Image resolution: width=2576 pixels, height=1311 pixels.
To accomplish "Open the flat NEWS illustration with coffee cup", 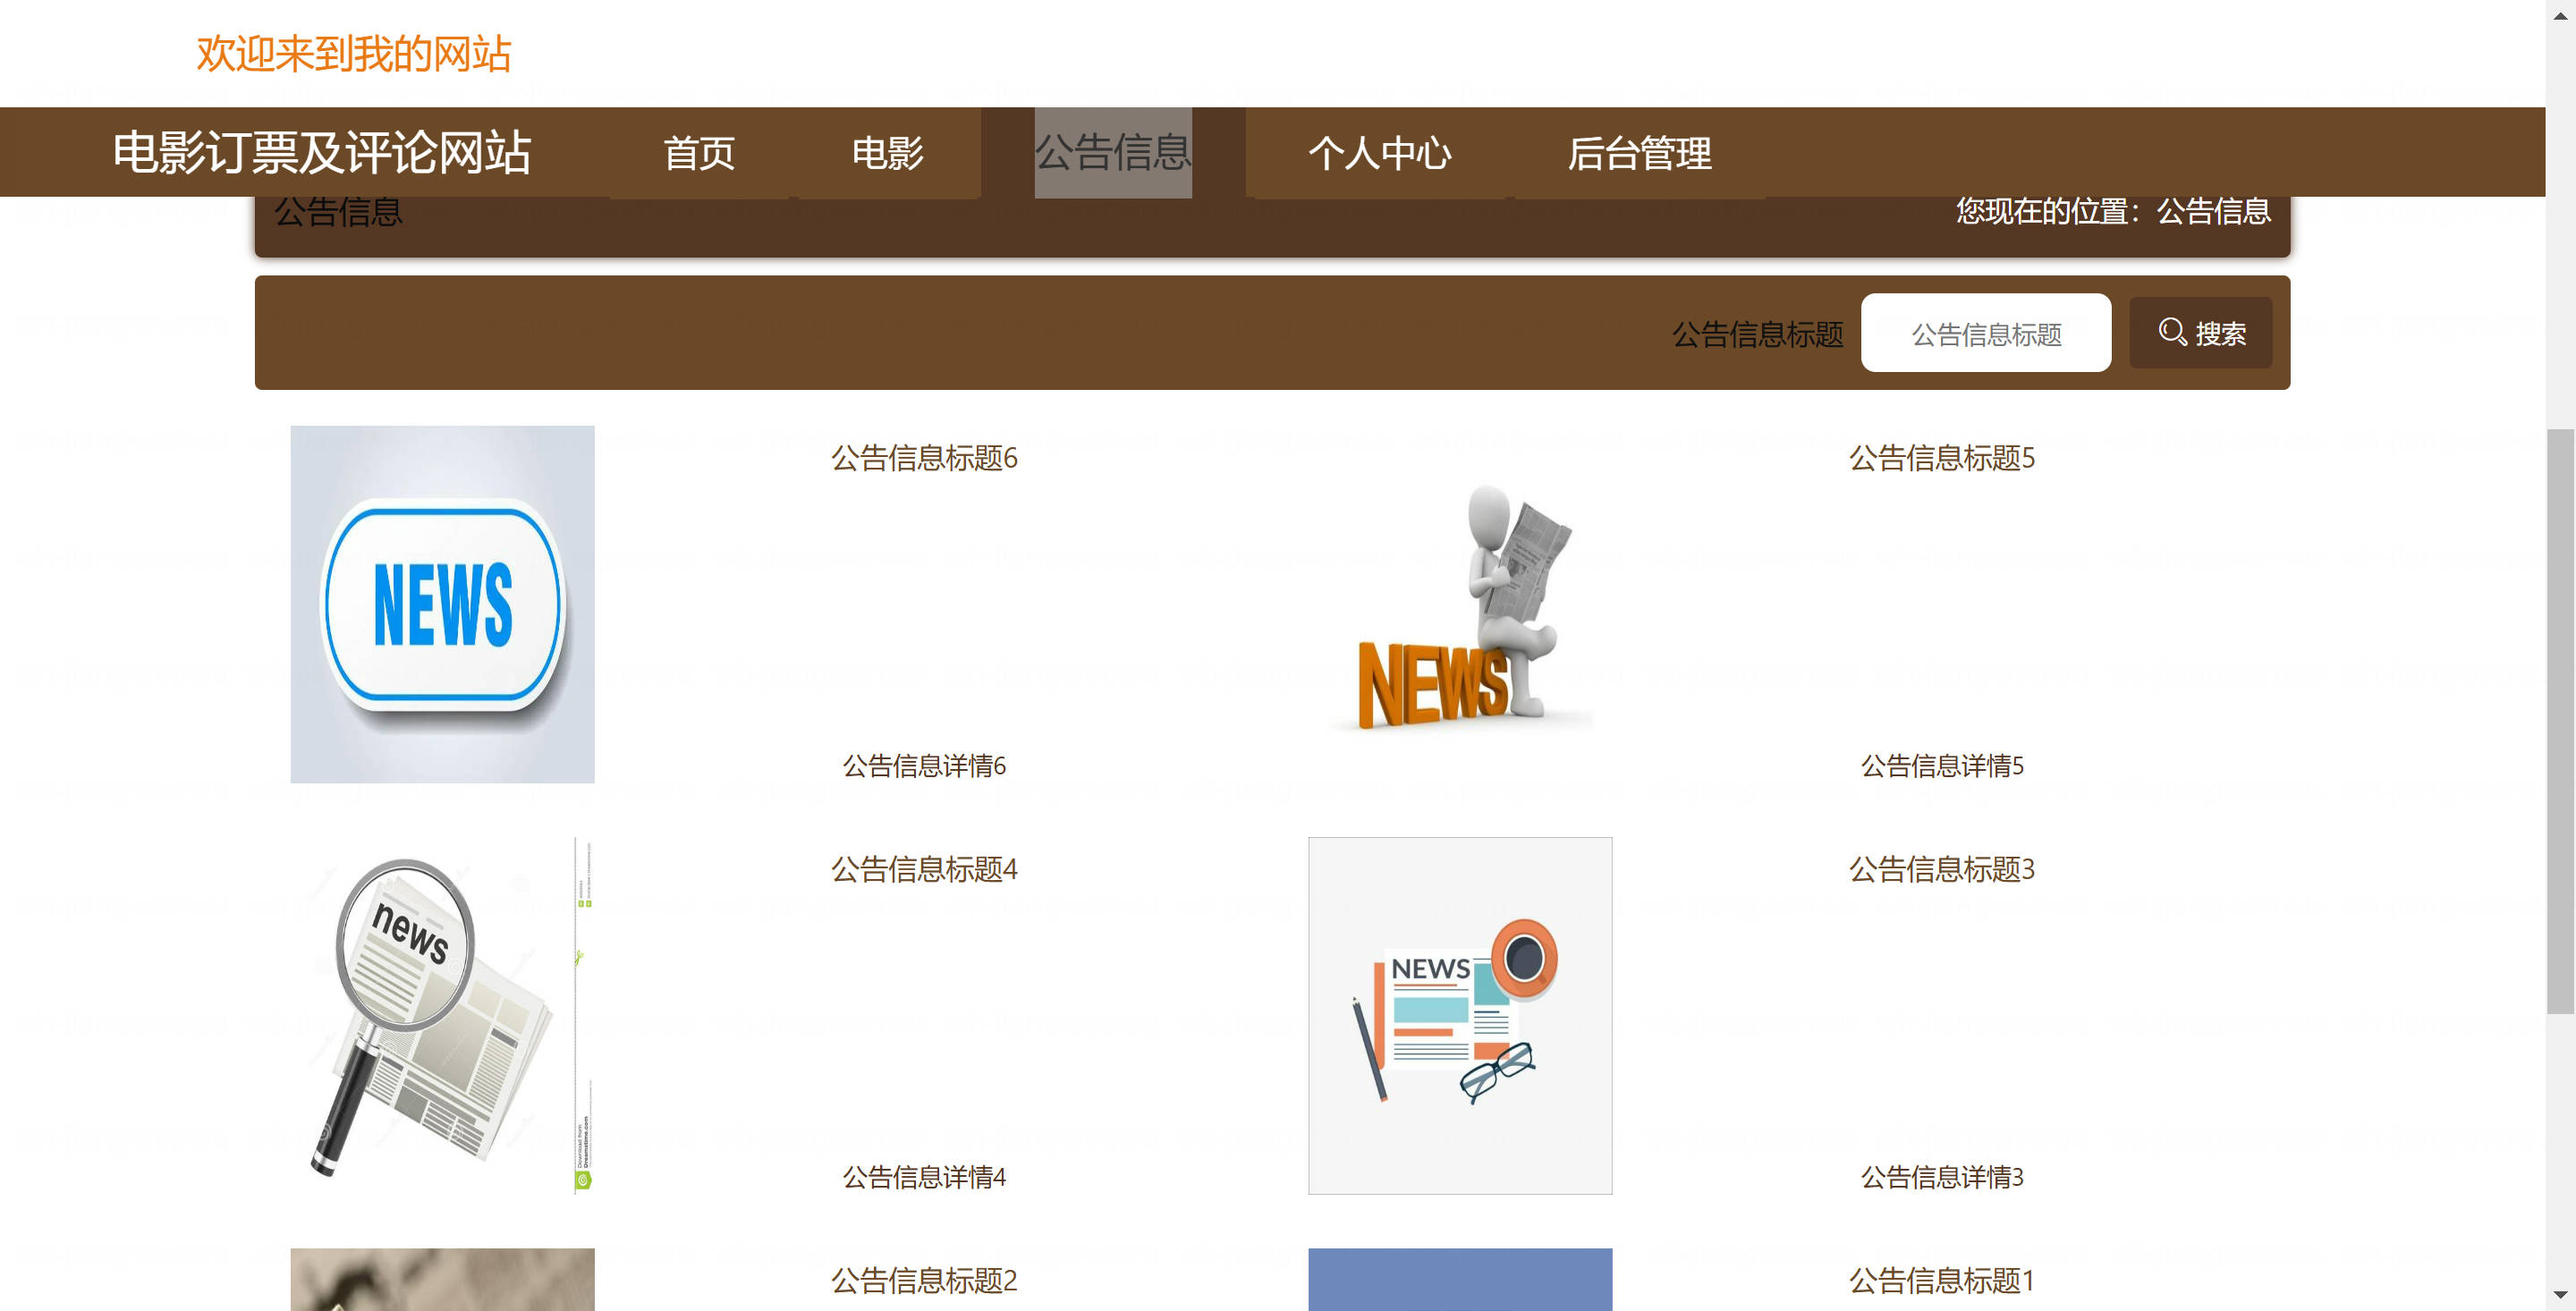I will pos(1459,1015).
